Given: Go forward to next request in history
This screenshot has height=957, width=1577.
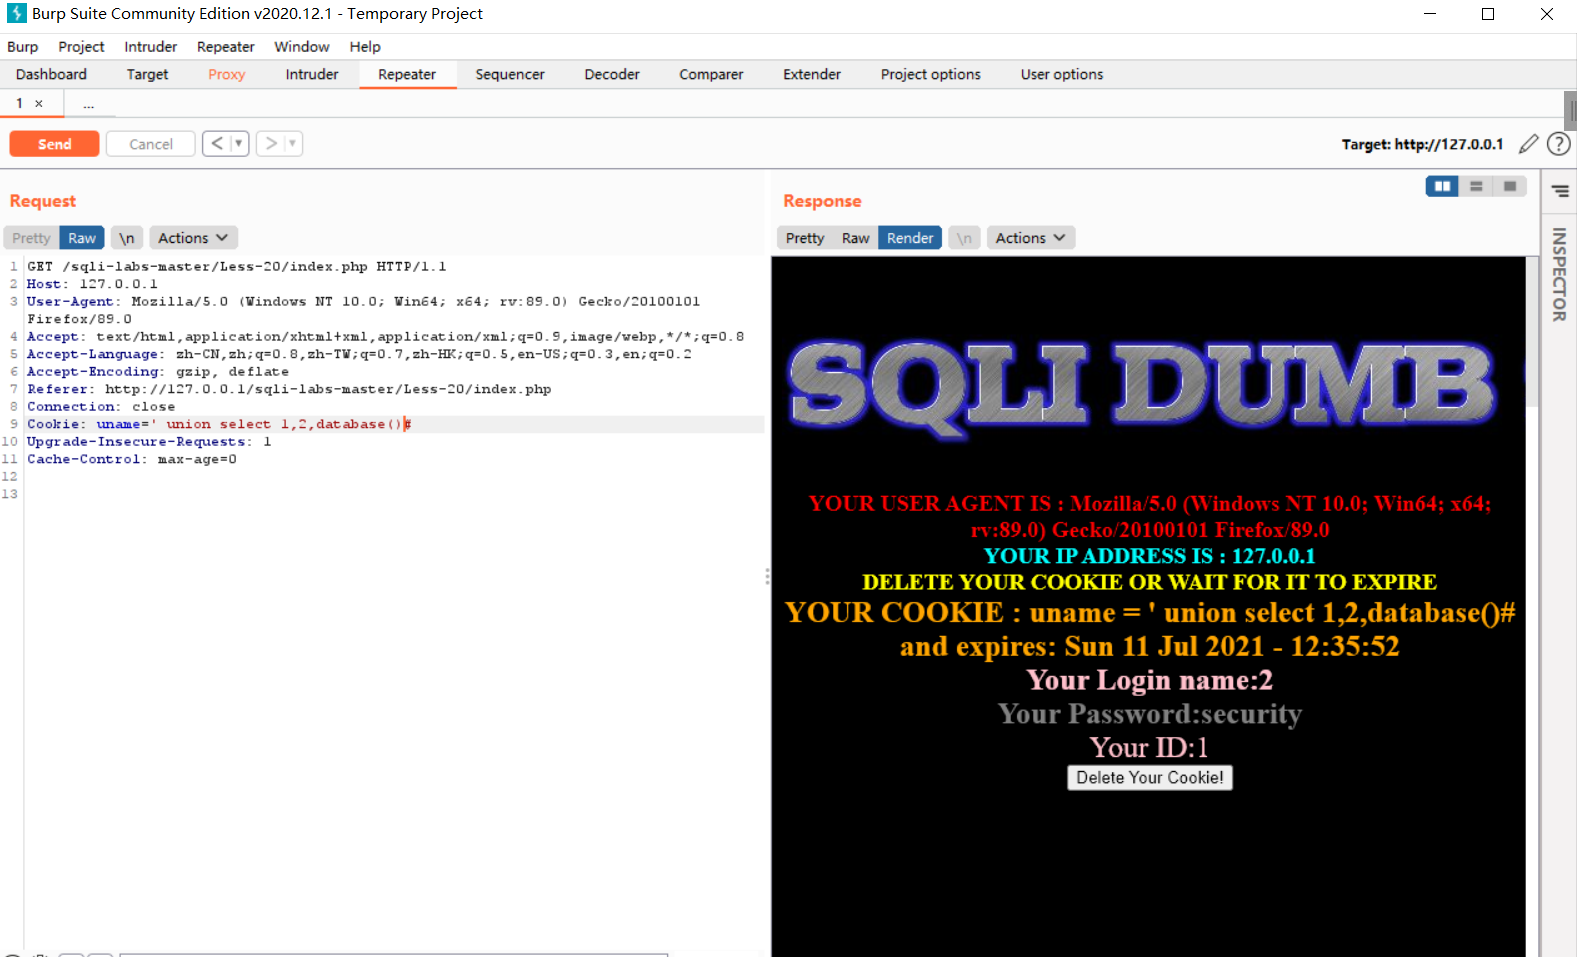Looking at the screenshot, I should pos(271,144).
